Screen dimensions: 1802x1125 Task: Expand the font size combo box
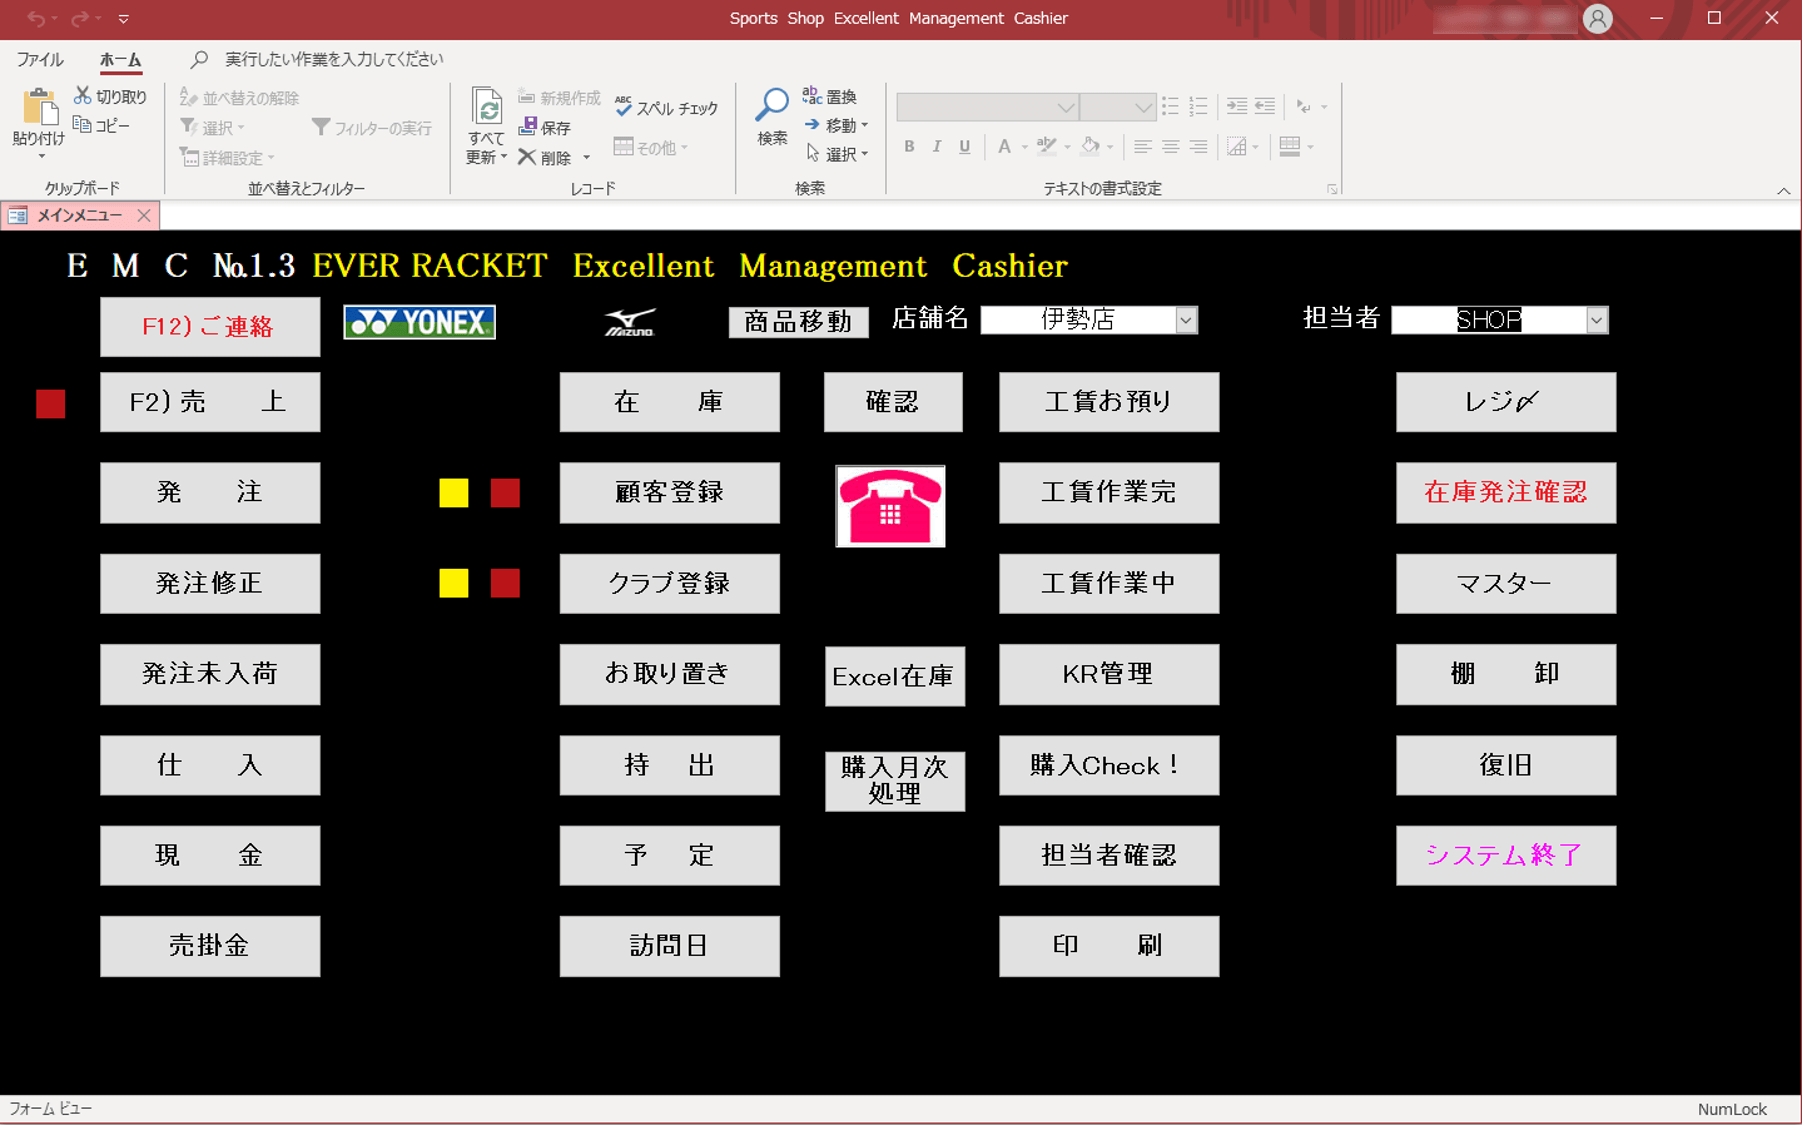[x=1143, y=107]
